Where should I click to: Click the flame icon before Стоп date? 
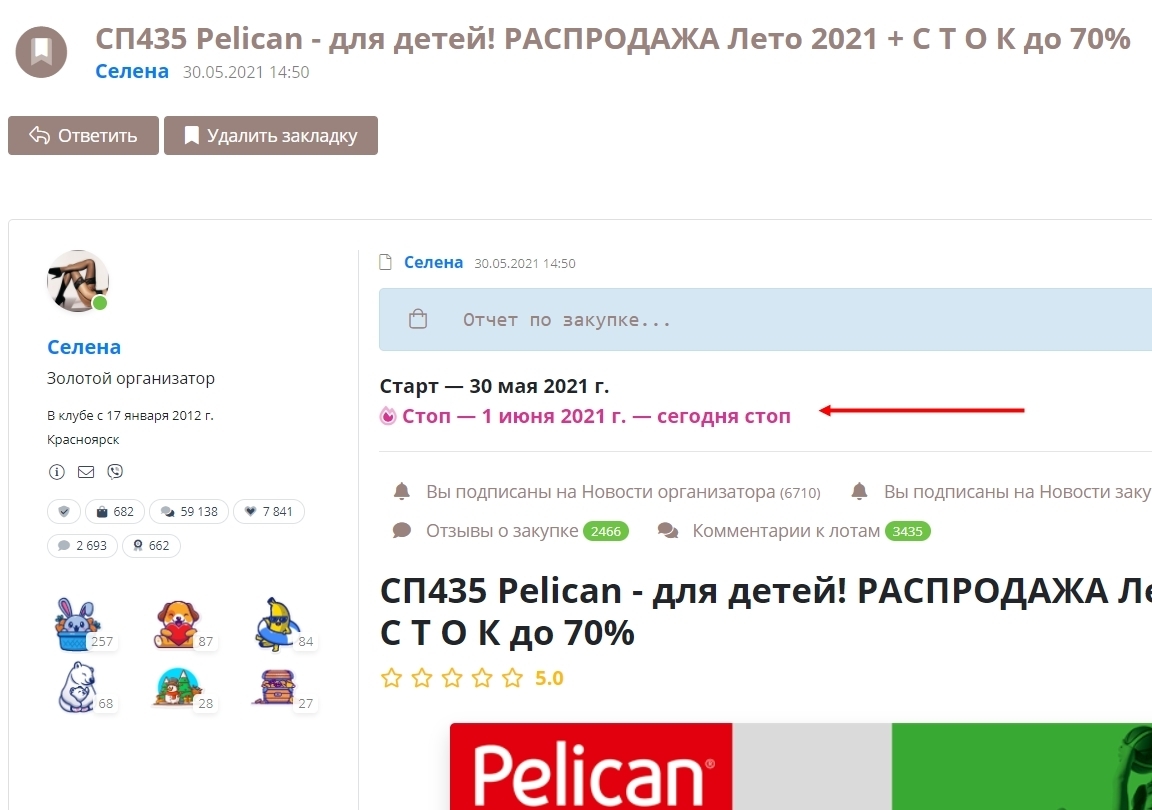point(387,416)
